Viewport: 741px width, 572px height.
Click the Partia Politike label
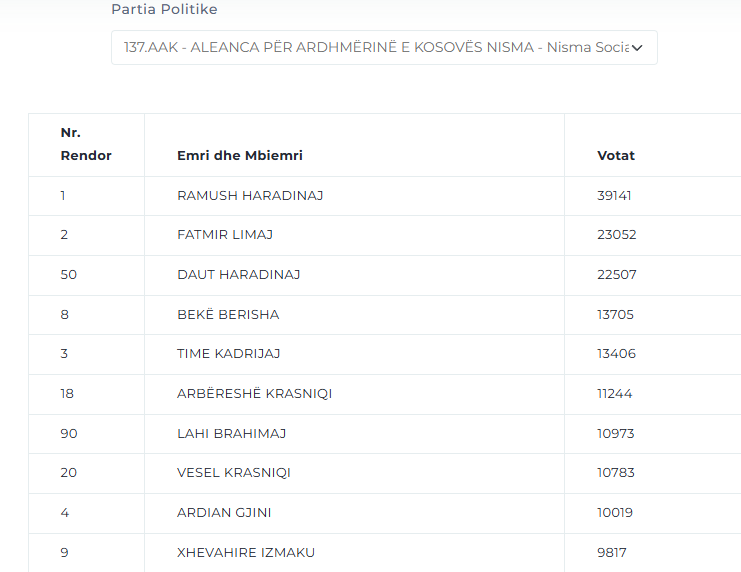click(x=164, y=9)
